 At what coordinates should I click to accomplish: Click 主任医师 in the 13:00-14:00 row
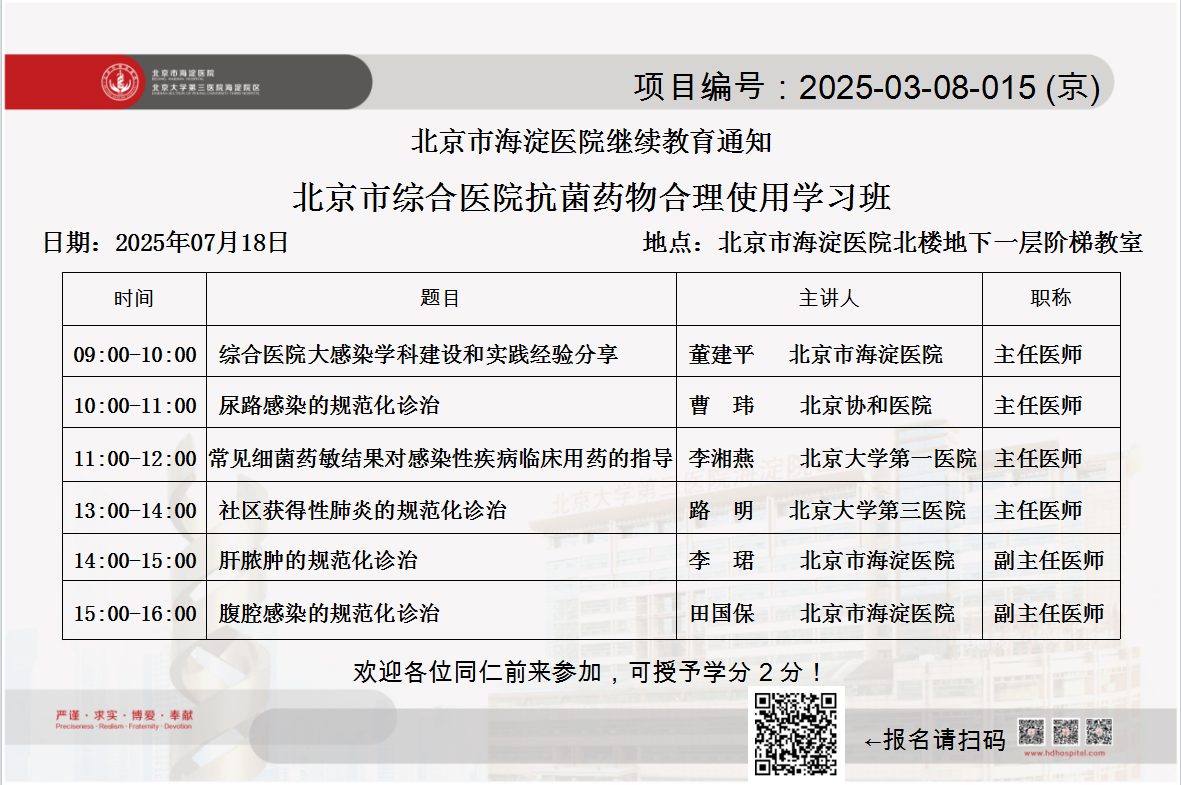(x=1038, y=511)
